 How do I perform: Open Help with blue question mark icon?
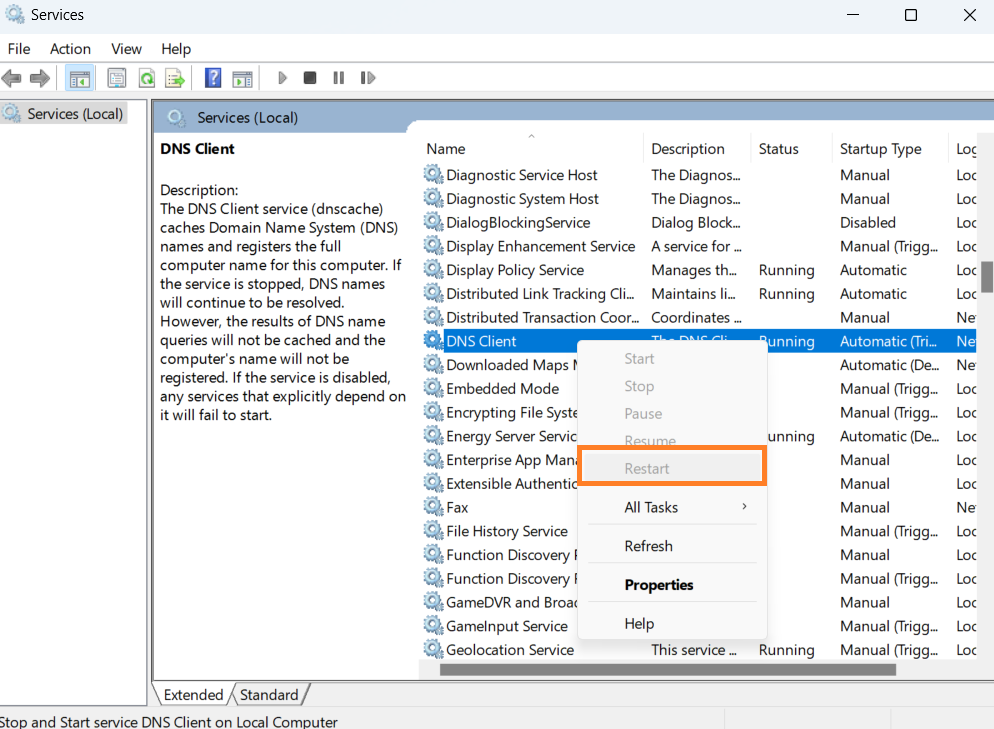(x=213, y=78)
